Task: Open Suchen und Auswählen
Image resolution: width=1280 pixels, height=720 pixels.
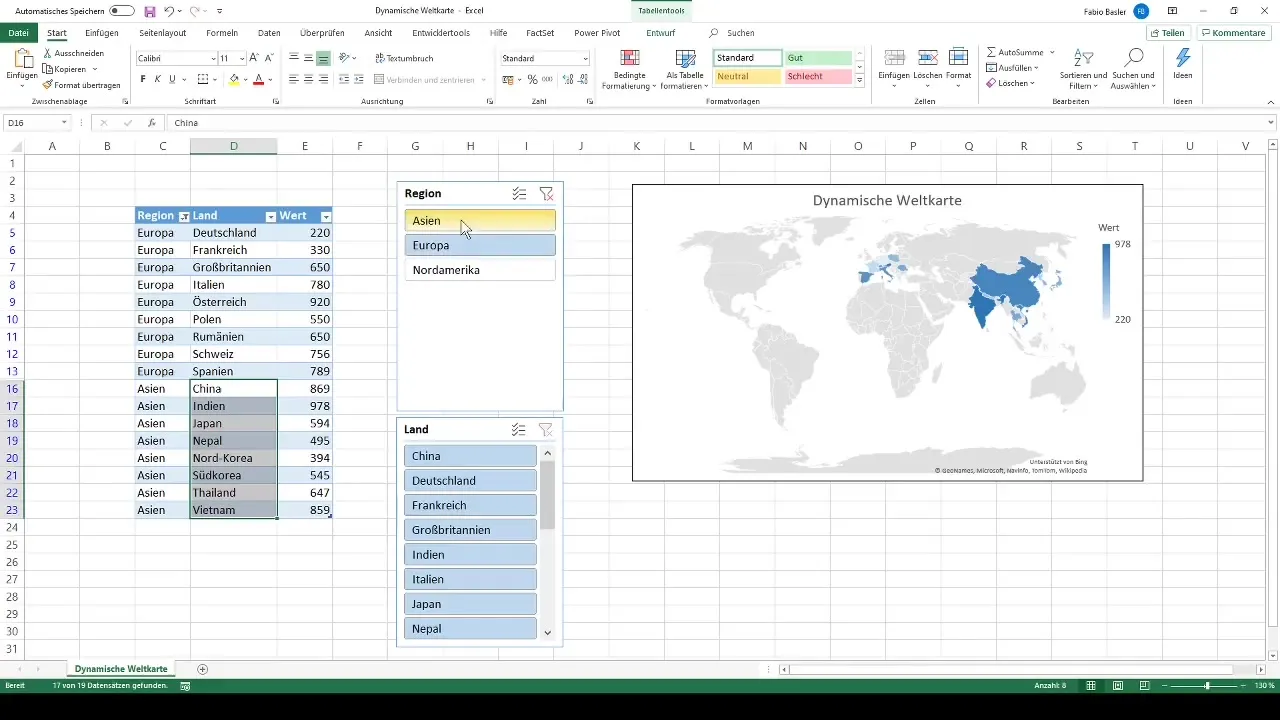Action: pos(1133,68)
